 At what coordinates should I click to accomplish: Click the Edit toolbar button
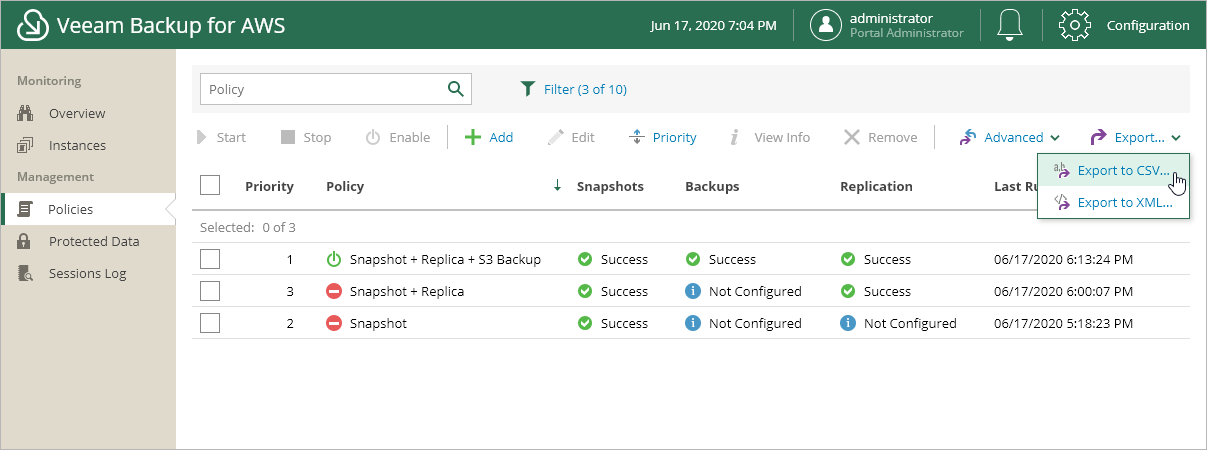pos(571,137)
